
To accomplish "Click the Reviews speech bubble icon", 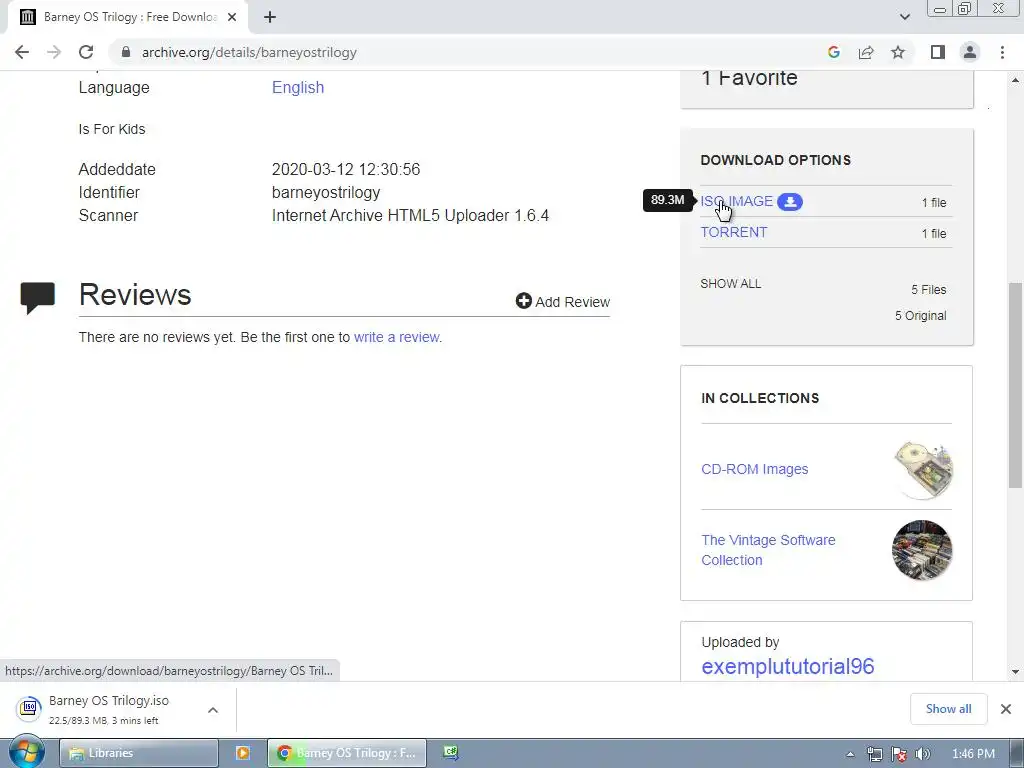I will pyautogui.click(x=37, y=297).
